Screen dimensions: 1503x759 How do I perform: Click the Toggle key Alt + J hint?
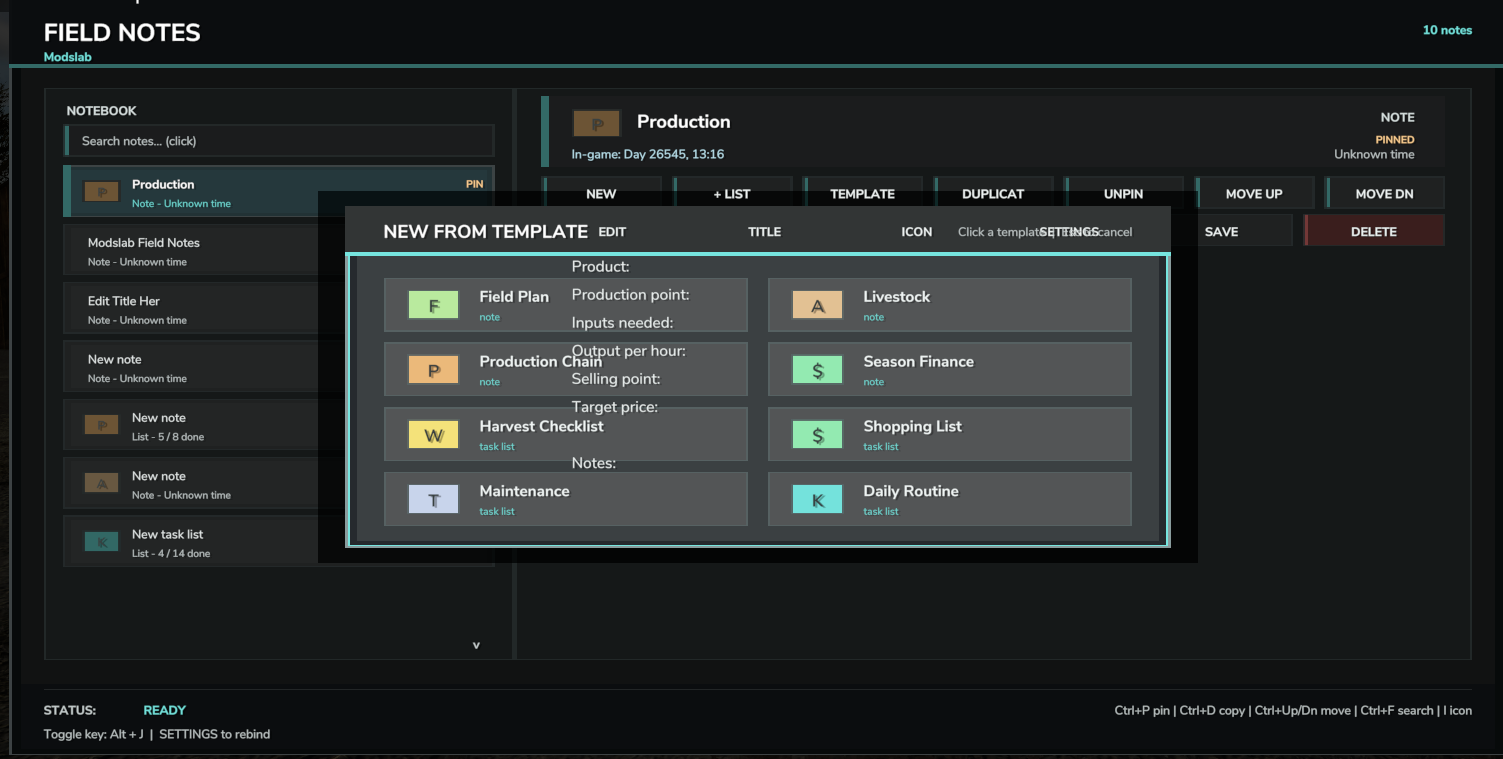coord(93,734)
